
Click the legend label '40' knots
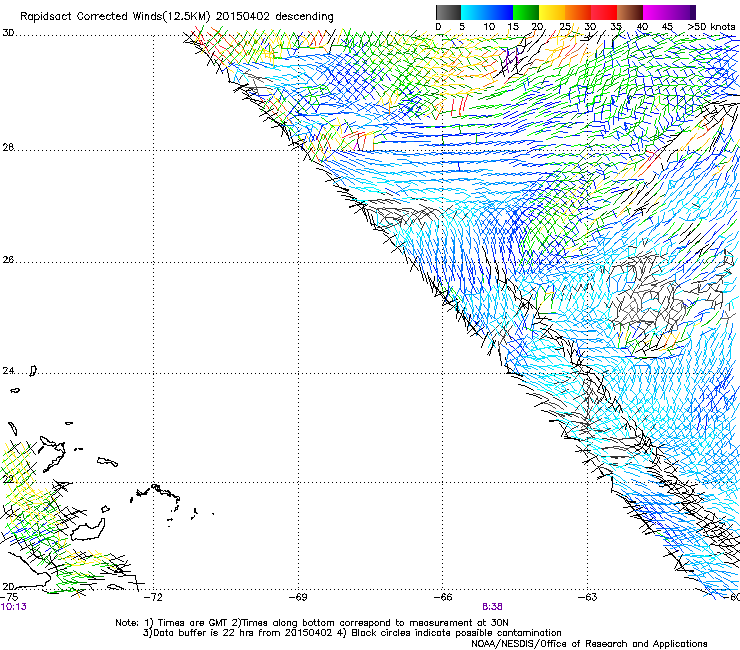tap(642, 27)
